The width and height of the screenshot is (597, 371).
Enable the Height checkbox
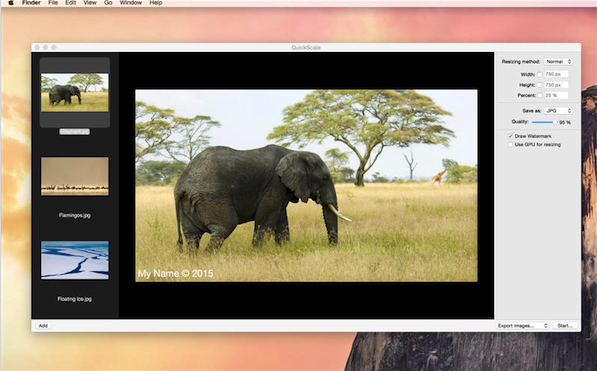tap(540, 85)
